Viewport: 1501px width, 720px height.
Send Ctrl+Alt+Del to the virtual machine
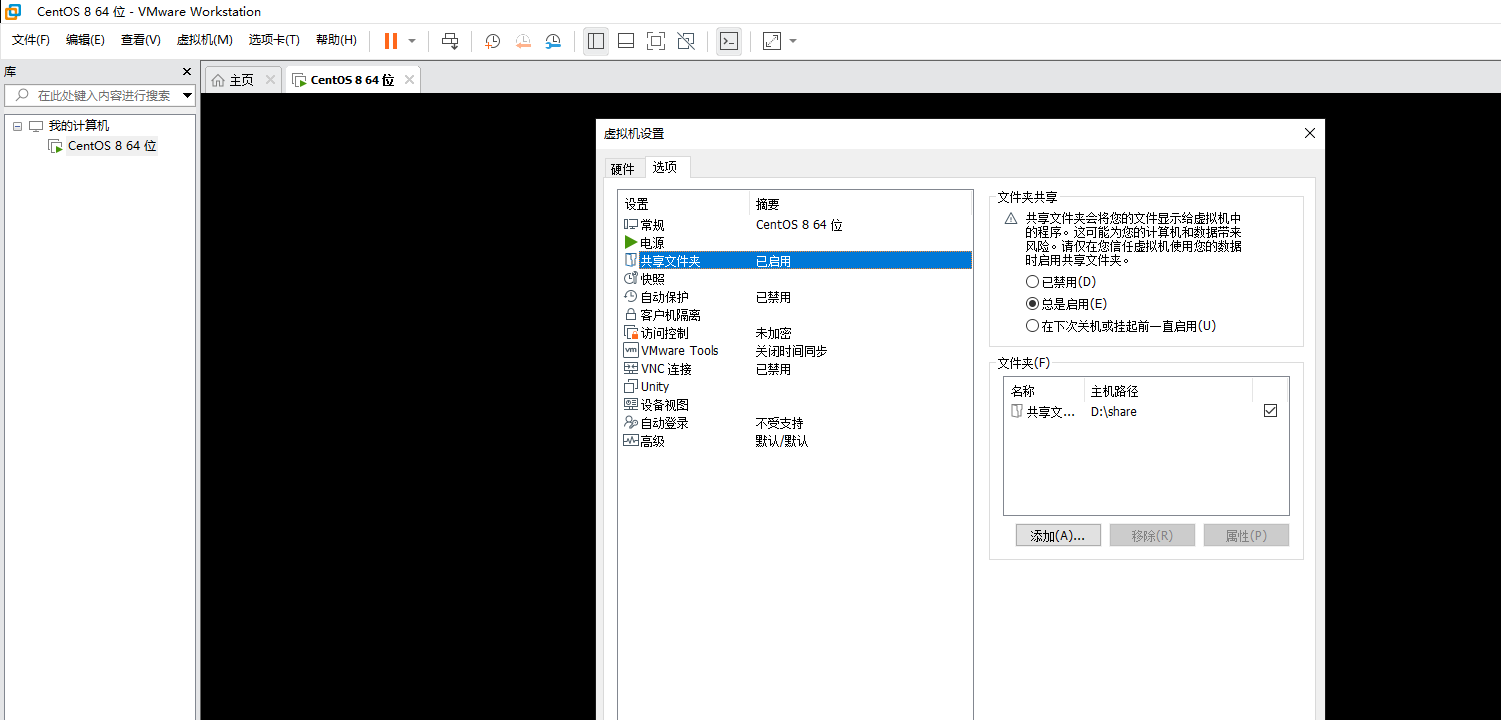pos(450,41)
